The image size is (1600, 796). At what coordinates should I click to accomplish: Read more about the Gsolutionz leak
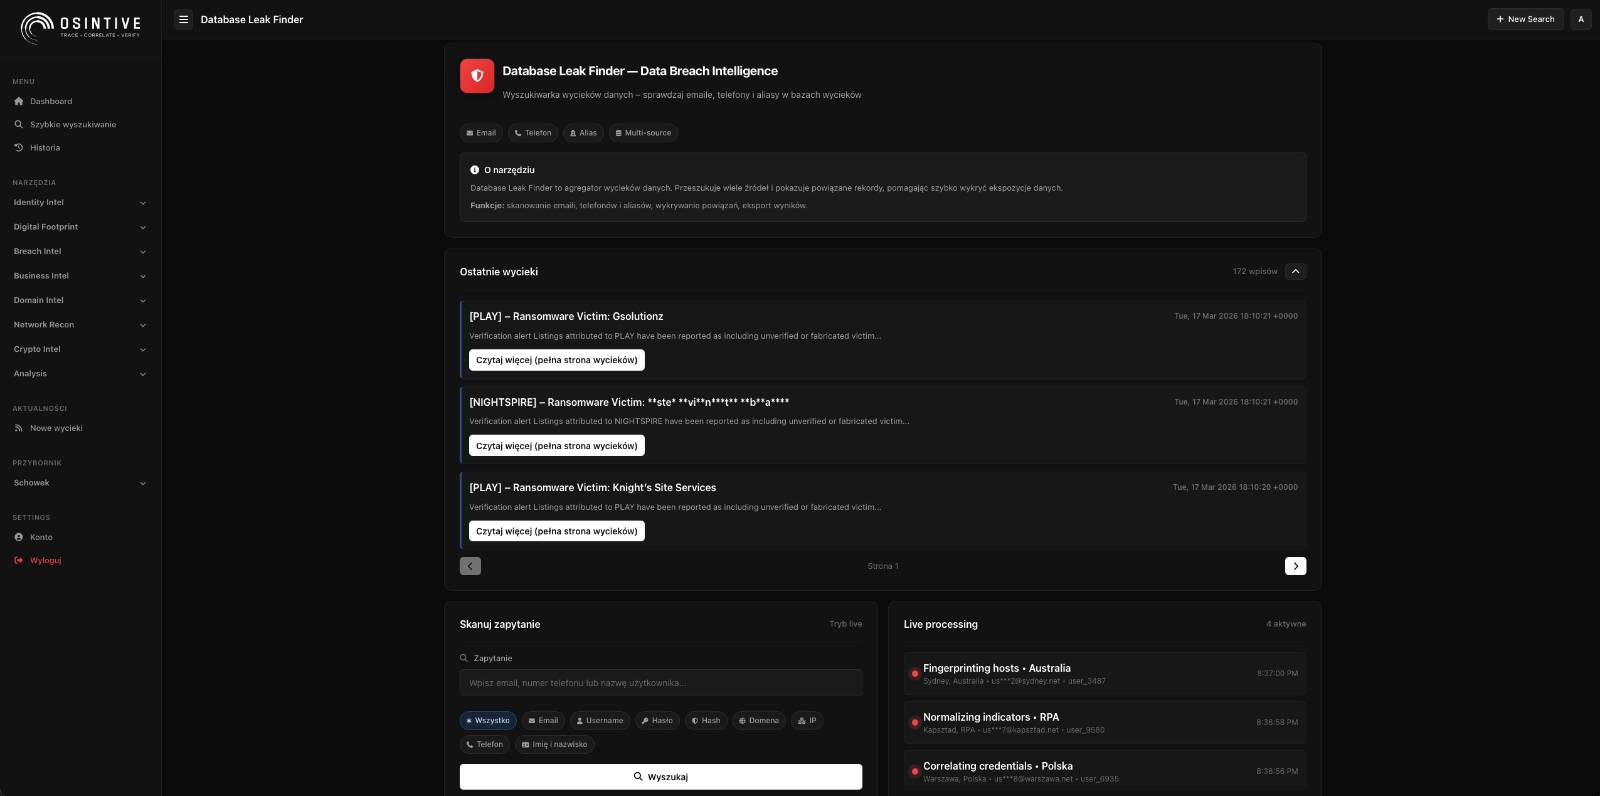tap(557, 360)
